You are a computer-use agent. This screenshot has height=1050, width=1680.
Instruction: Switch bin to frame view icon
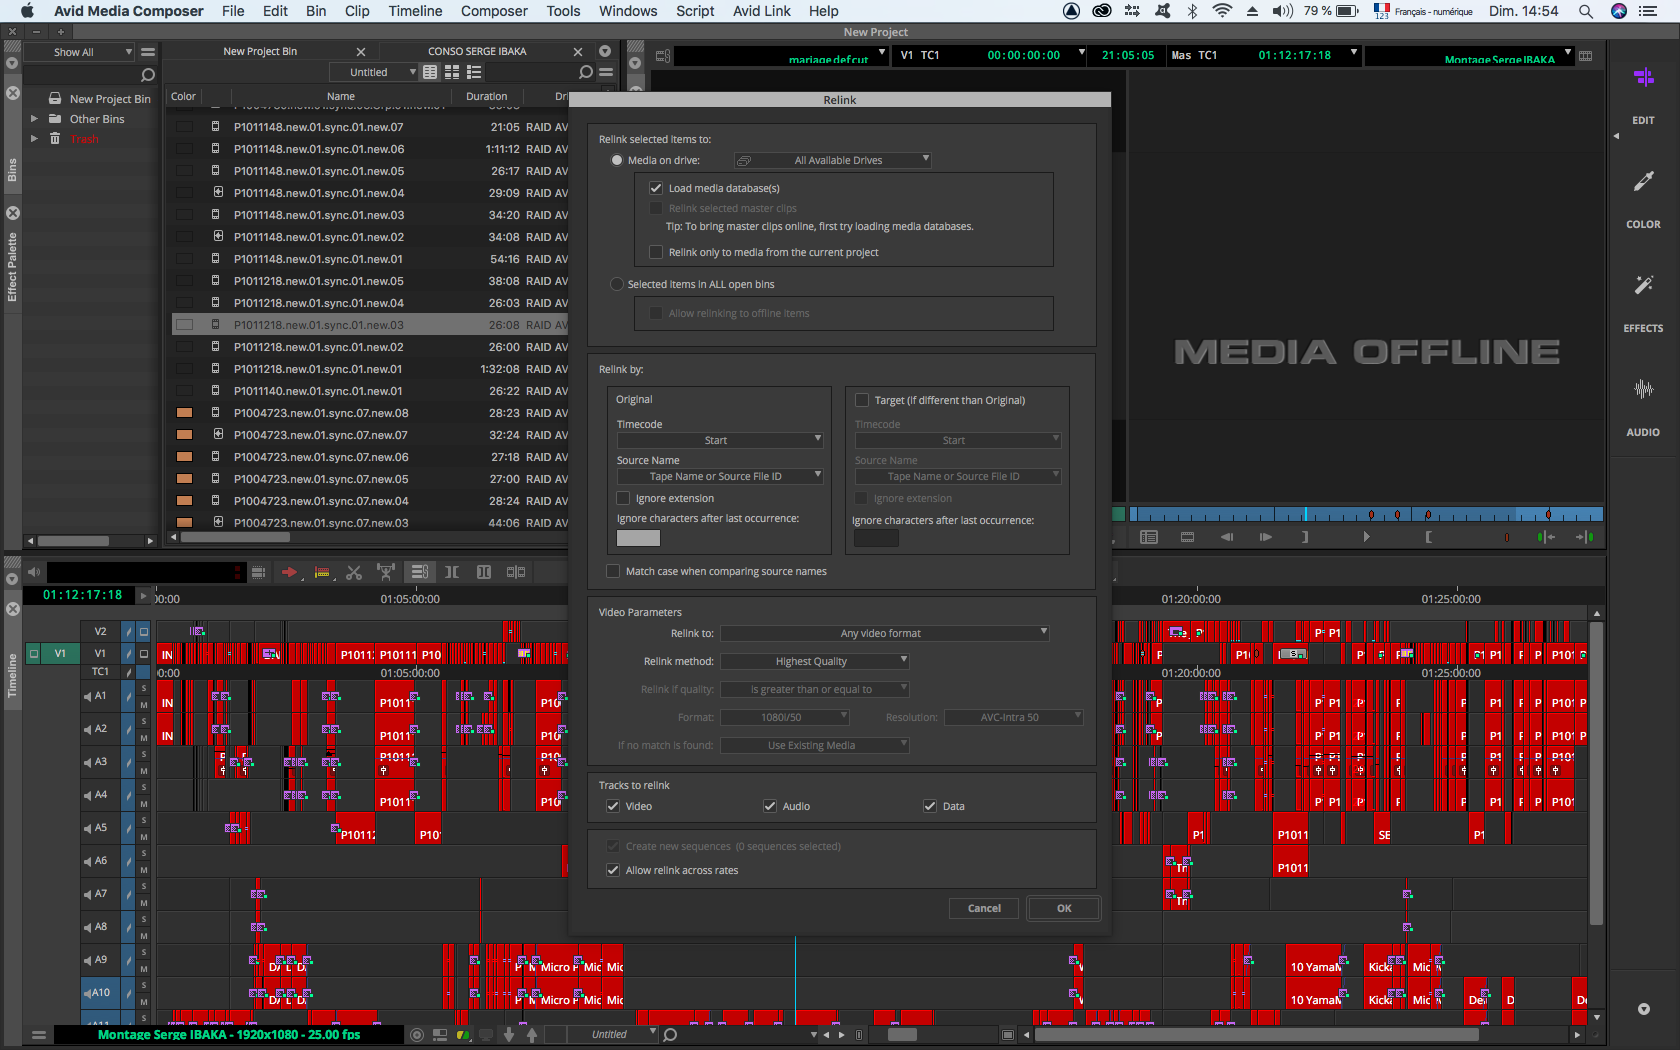click(x=452, y=72)
